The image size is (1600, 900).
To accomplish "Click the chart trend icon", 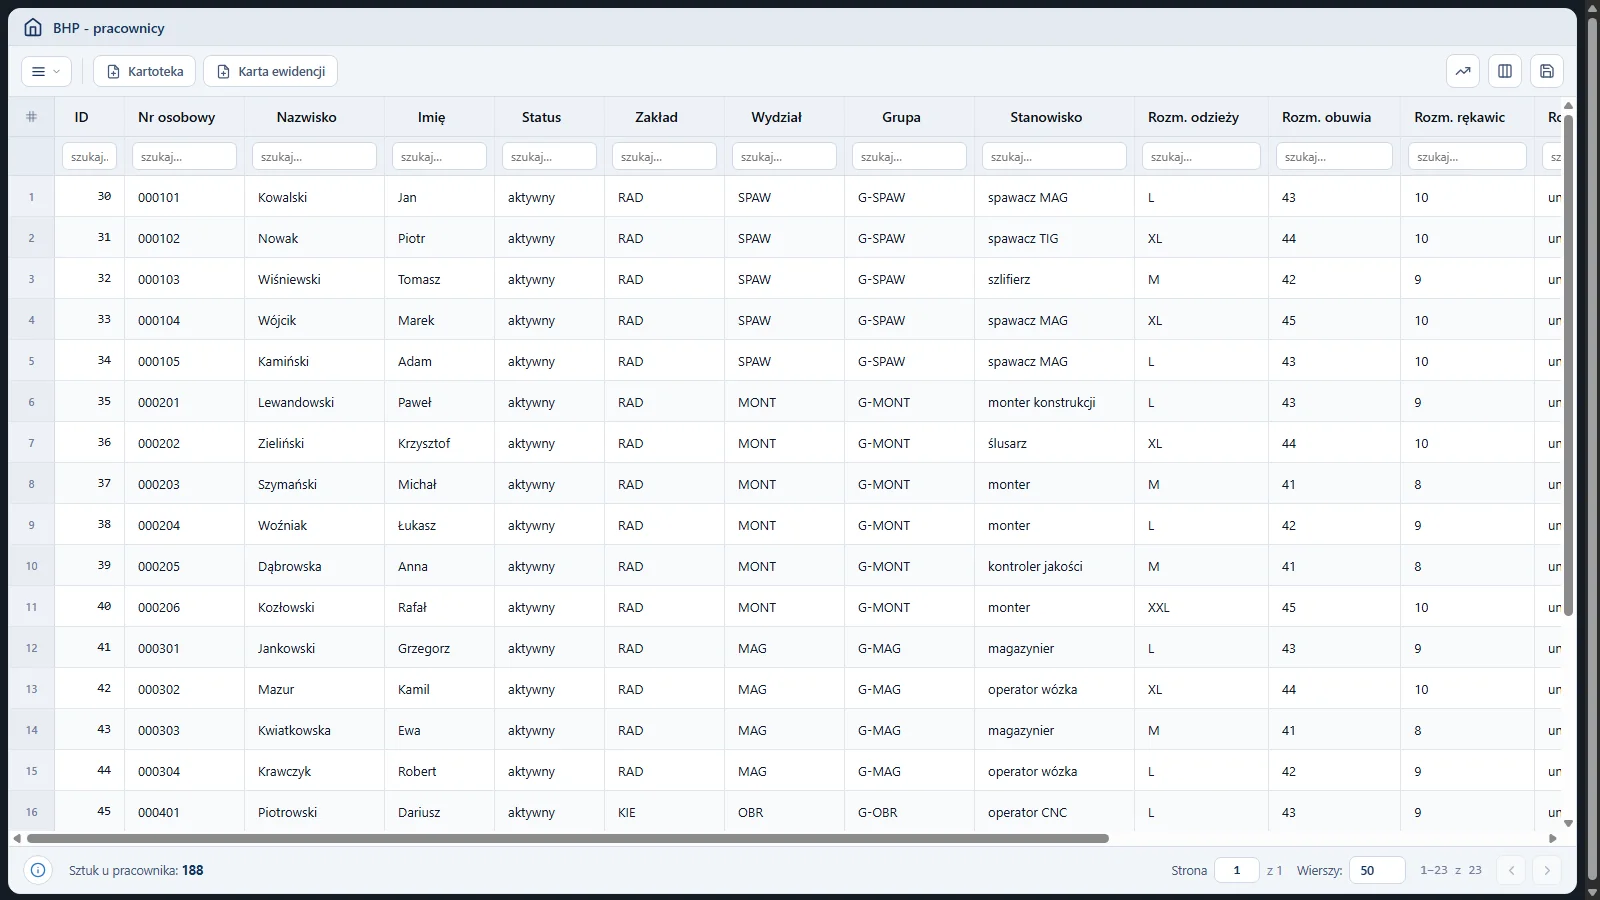I will point(1463,71).
